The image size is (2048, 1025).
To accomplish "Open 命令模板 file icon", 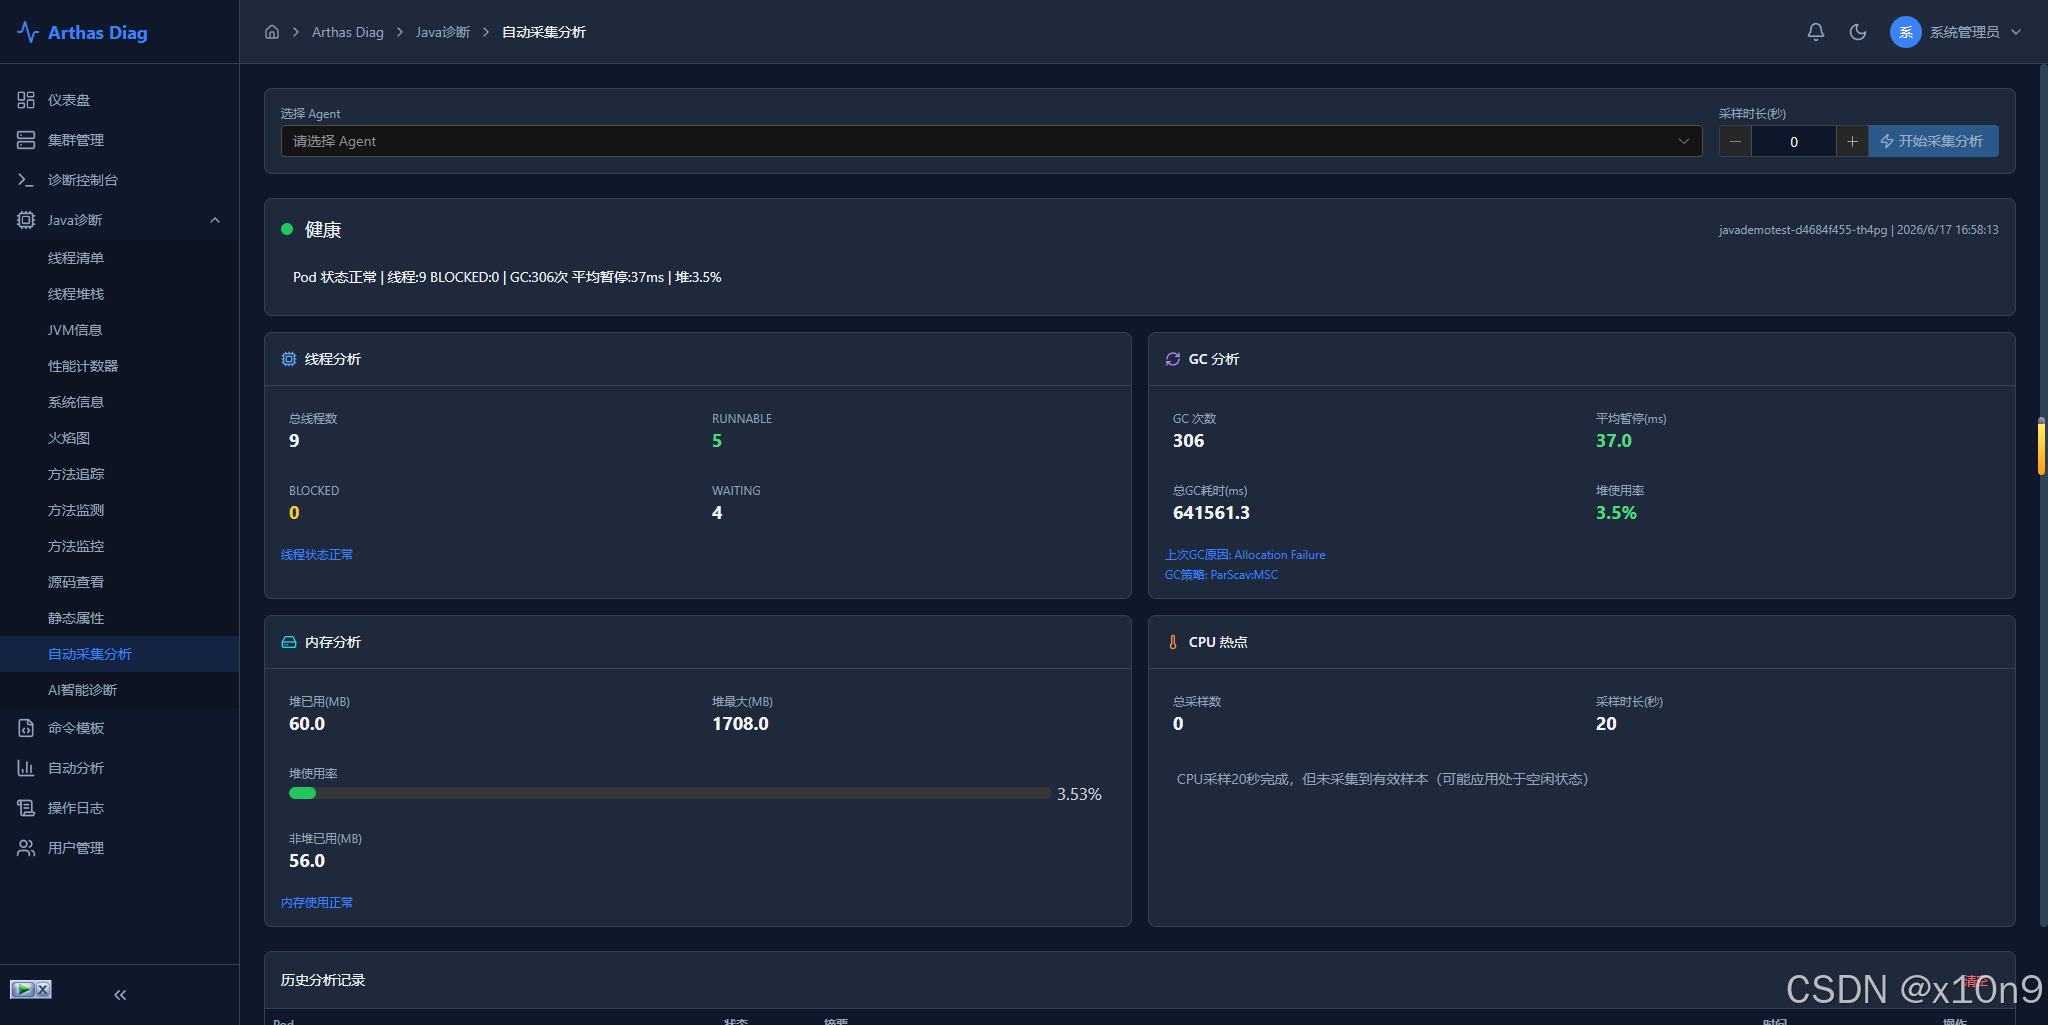I will point(26,728).
